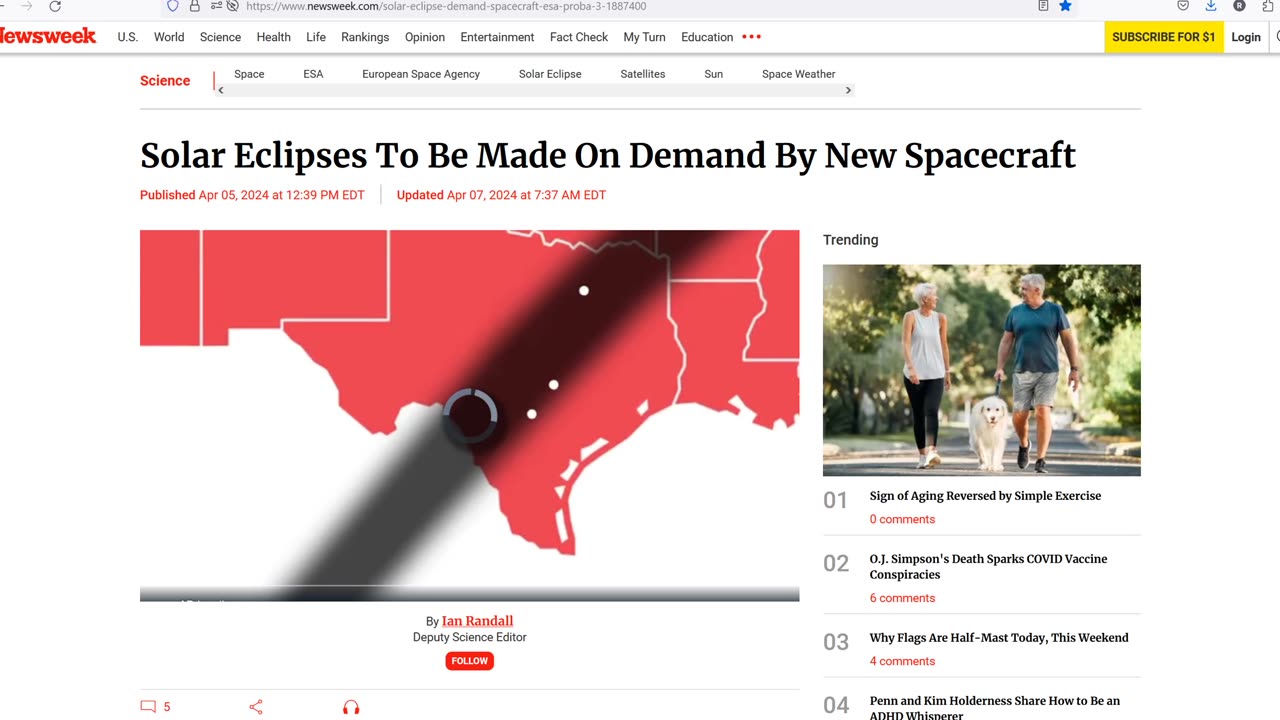Open the Rankings section

pyautogui.click(x=365, y=37)
